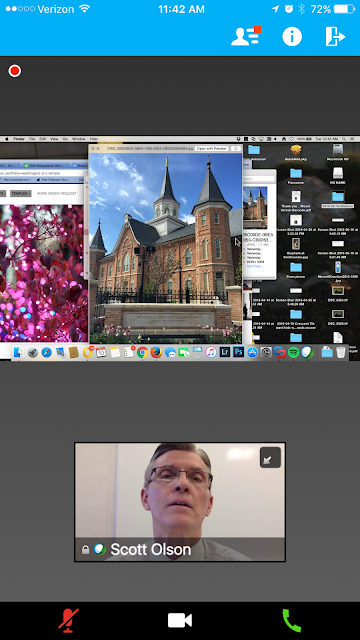Click Firefox icon in shared dock
The height and width of the screenshot is (640, 360).
[x=156, y=352]
